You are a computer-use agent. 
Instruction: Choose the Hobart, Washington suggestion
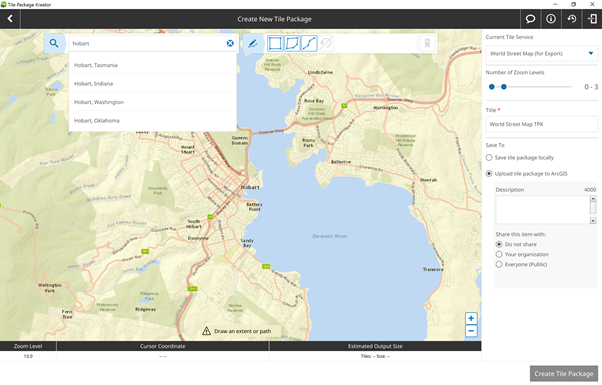click(152, 102)
